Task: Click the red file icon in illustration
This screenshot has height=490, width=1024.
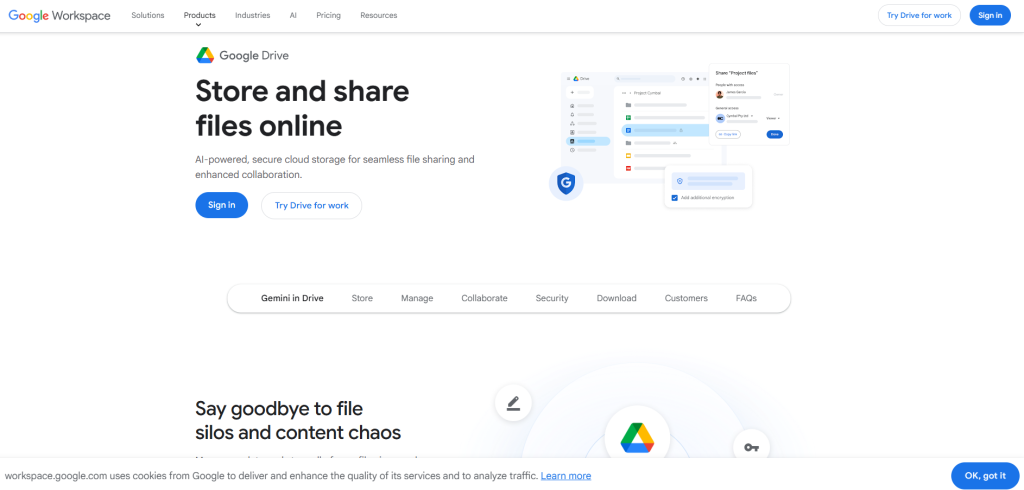Action: coord(628,169)
